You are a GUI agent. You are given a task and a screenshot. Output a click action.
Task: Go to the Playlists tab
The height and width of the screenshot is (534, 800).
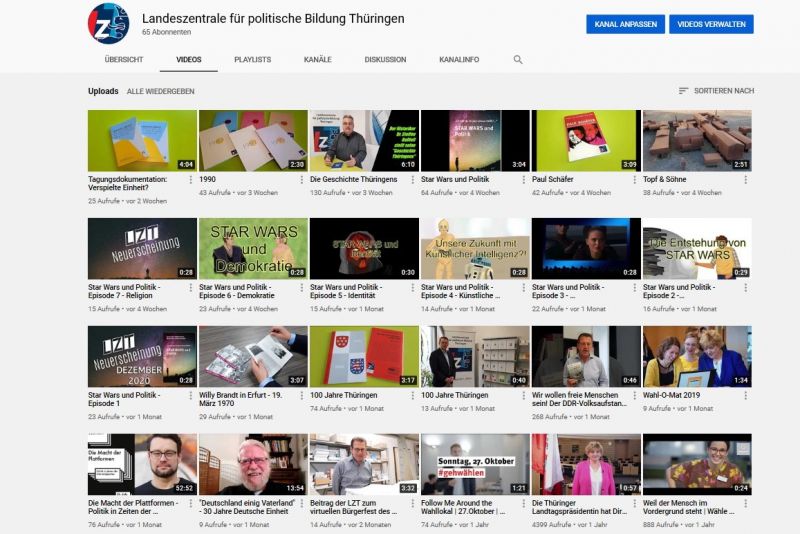tap(253, 60)
